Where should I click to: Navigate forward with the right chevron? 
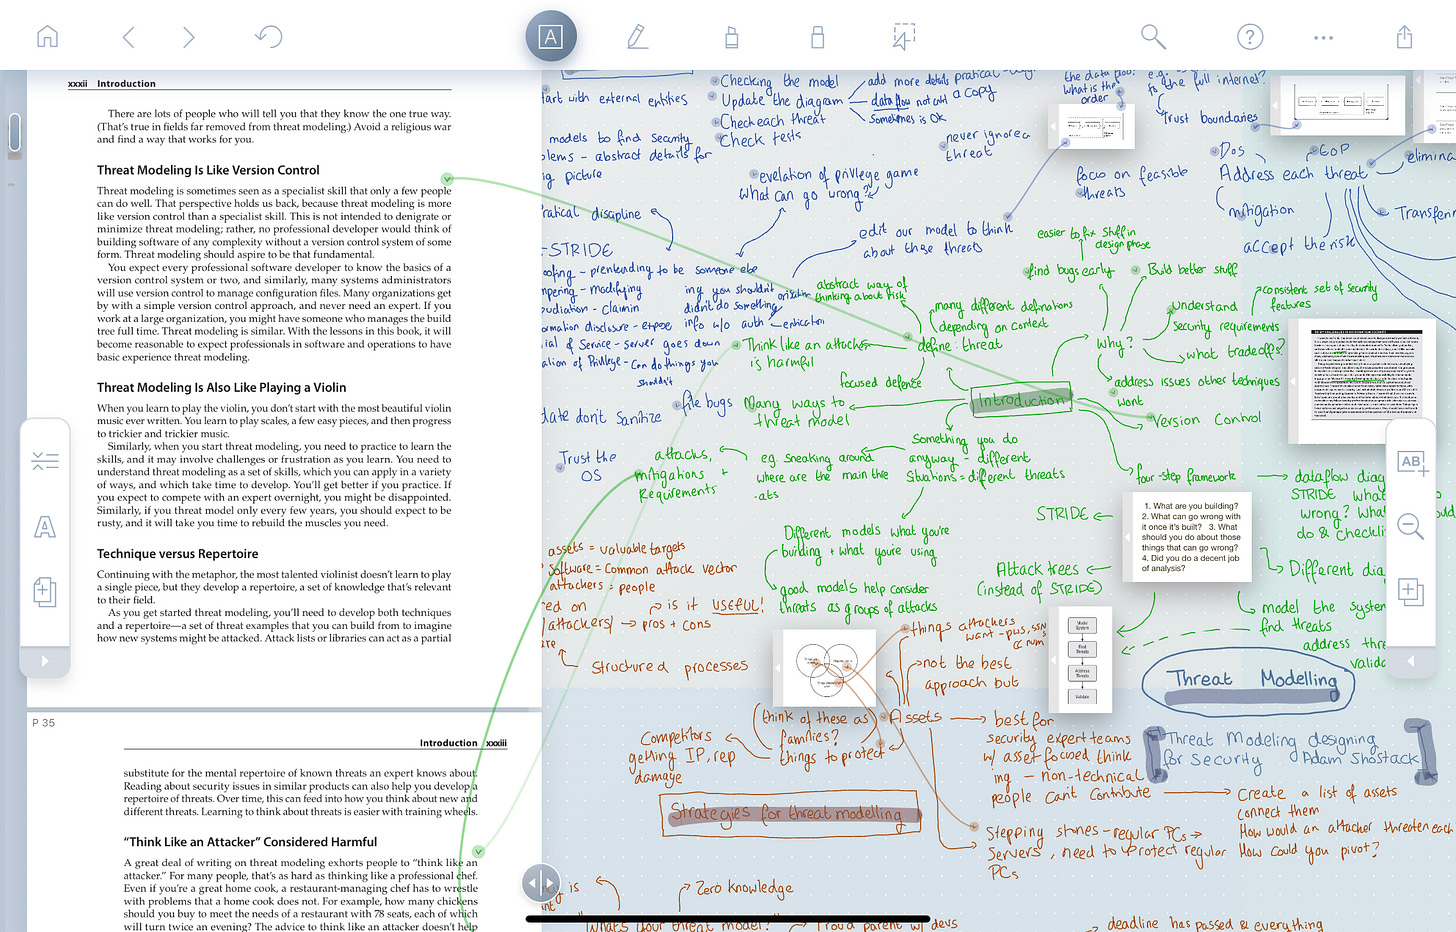[189, 37]
